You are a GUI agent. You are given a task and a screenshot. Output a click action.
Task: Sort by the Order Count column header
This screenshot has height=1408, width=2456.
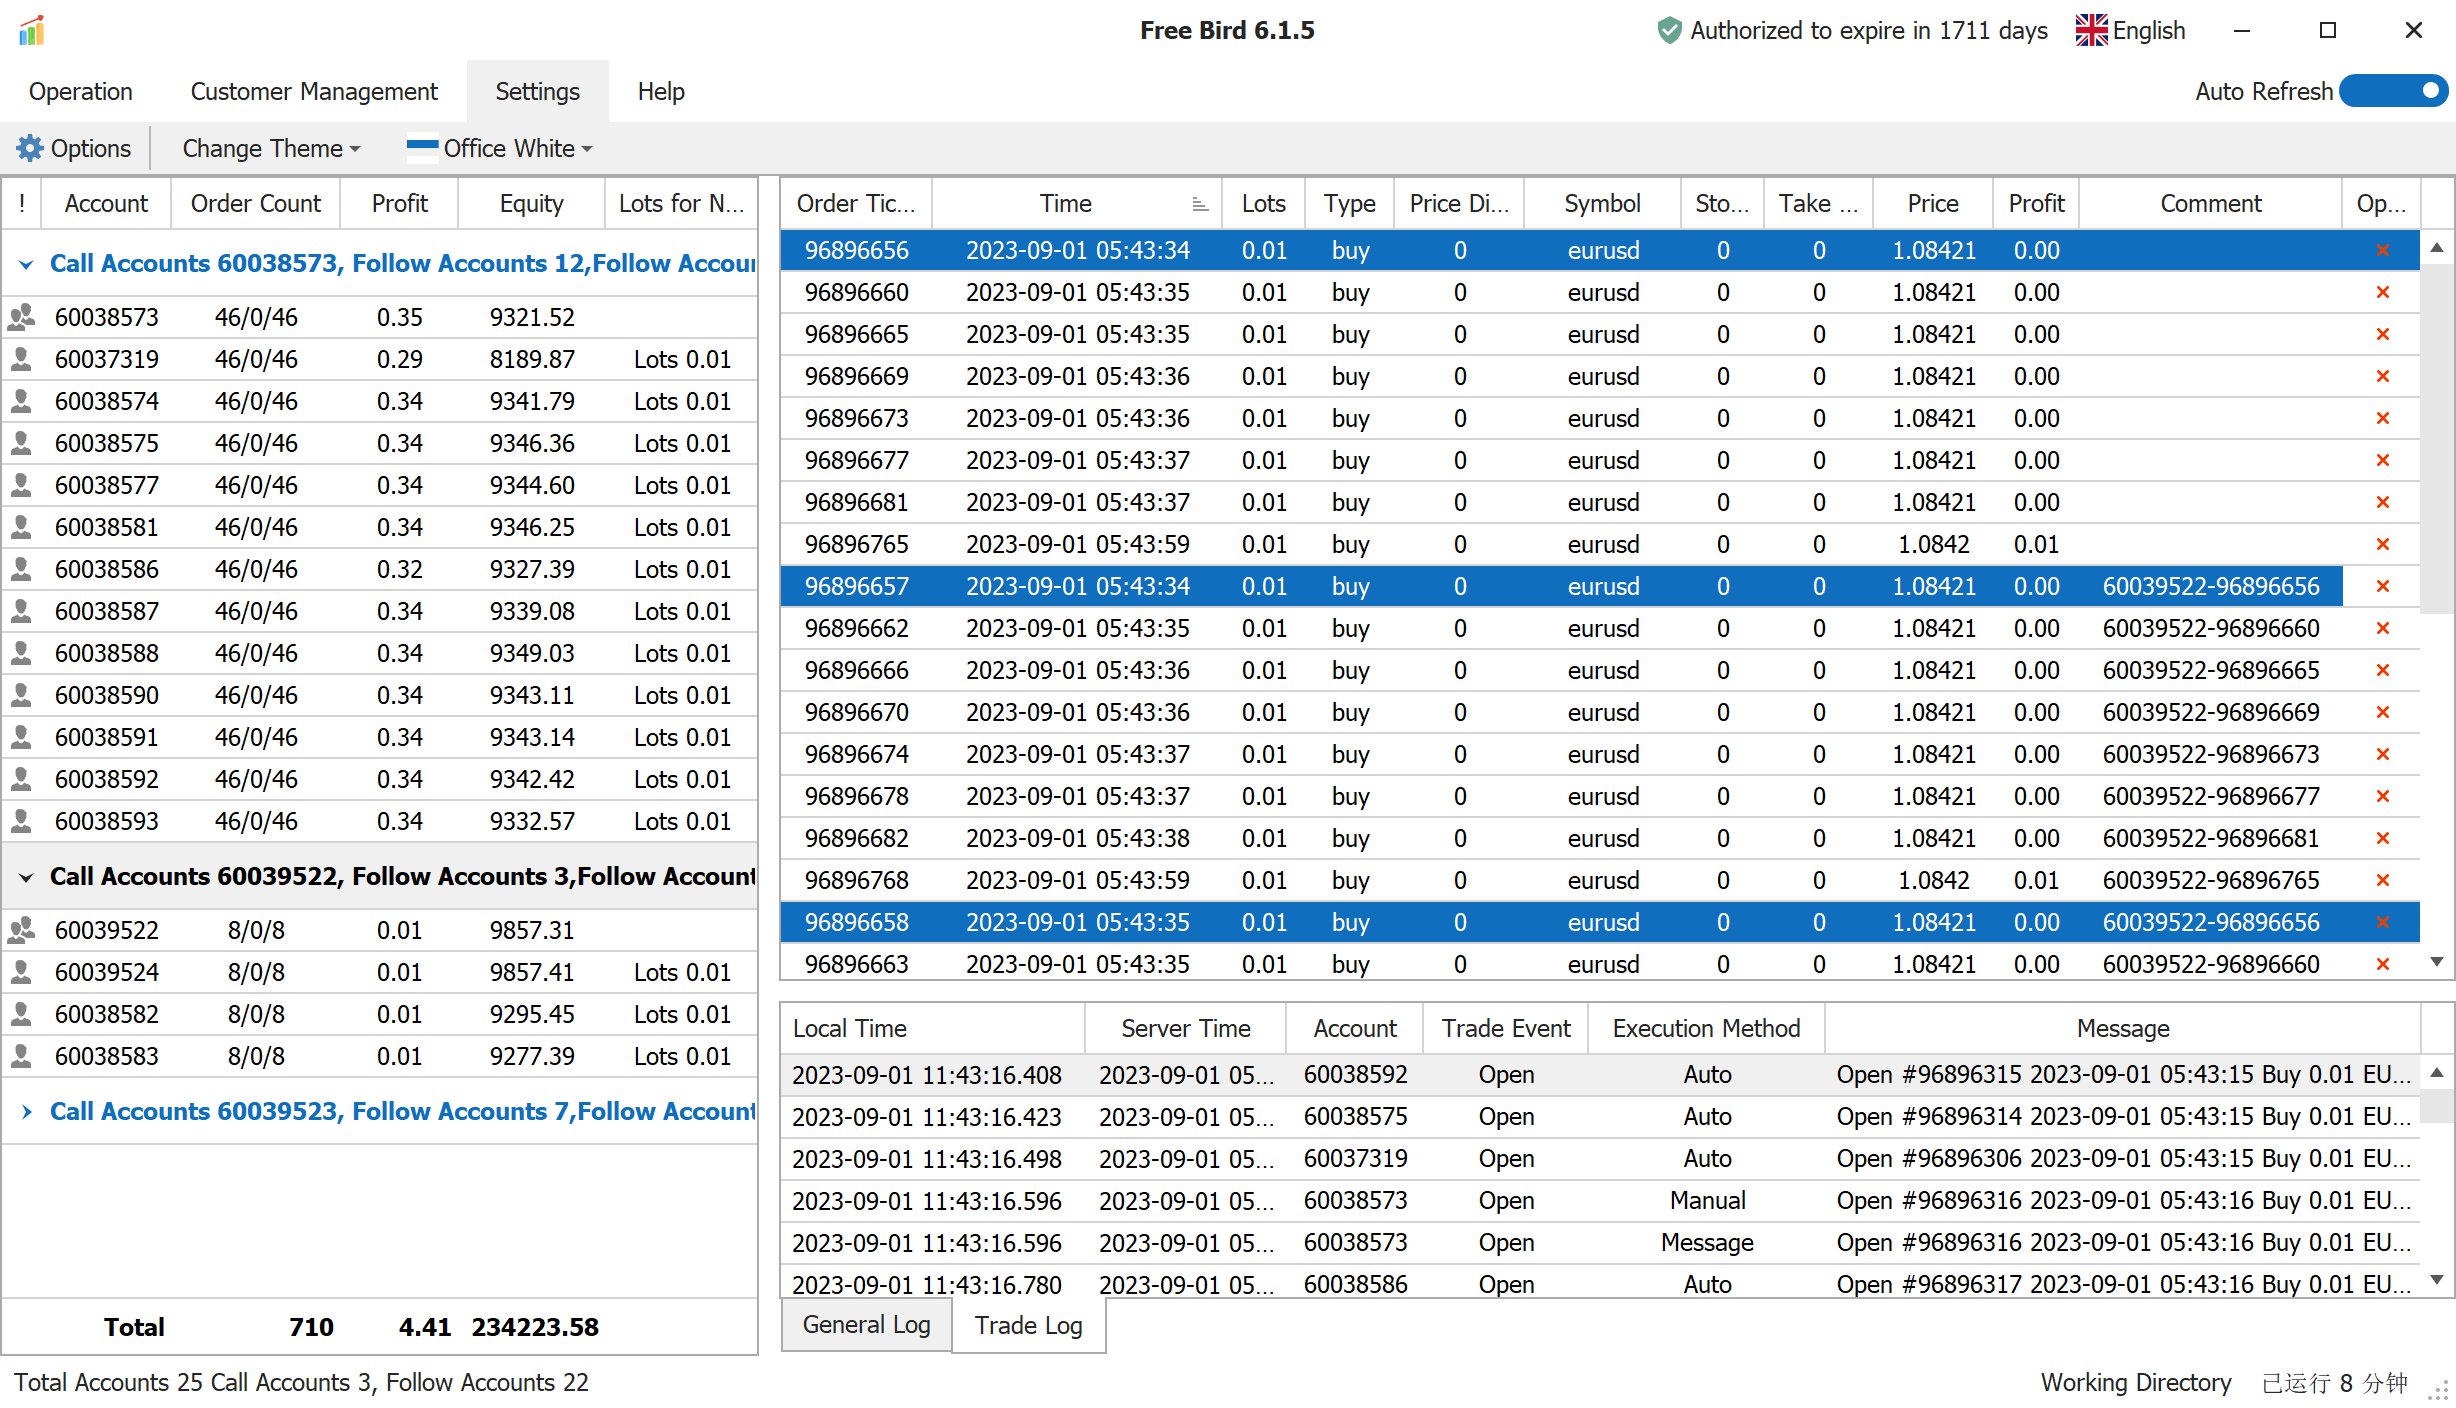point(256,203)
